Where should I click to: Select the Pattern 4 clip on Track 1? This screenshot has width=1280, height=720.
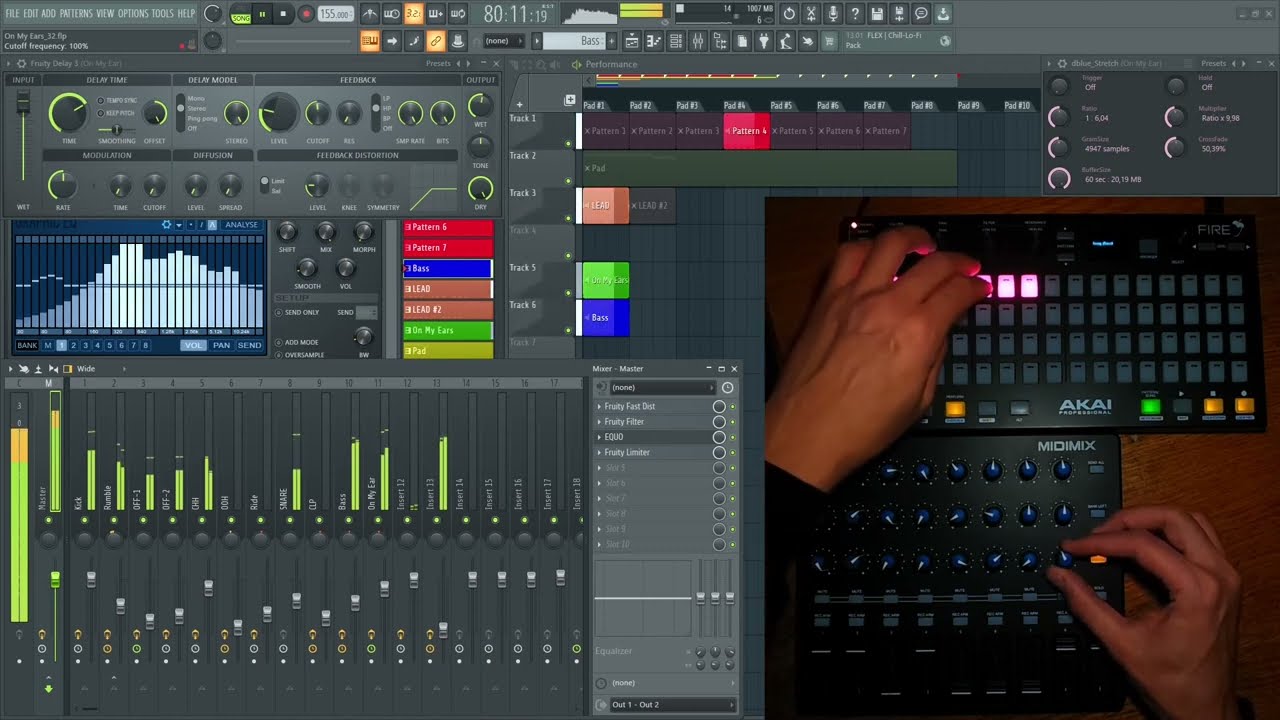click(x=746, y=131)
